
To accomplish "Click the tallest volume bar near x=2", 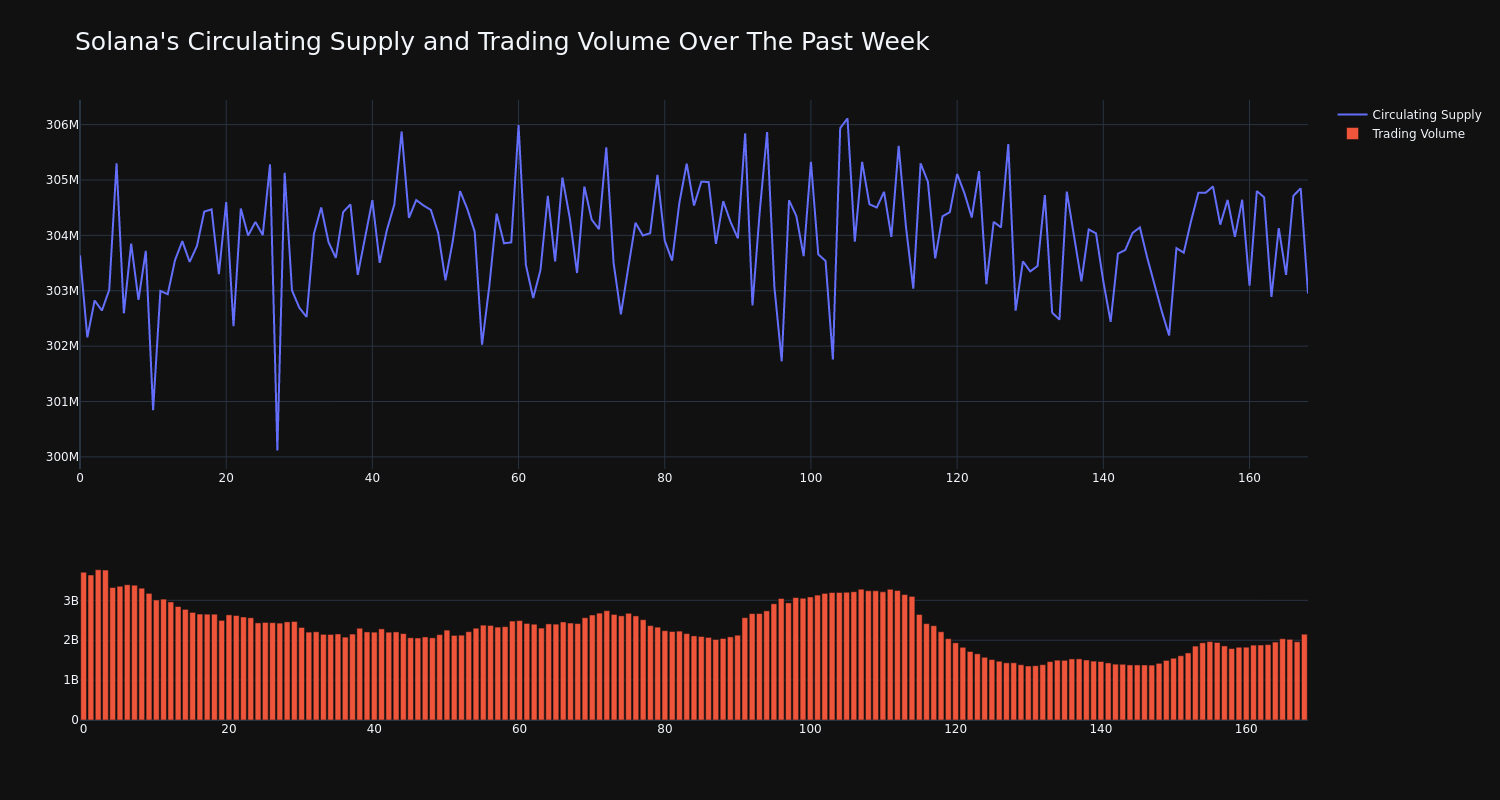I will pyautogui.click(x=98, y=645).
